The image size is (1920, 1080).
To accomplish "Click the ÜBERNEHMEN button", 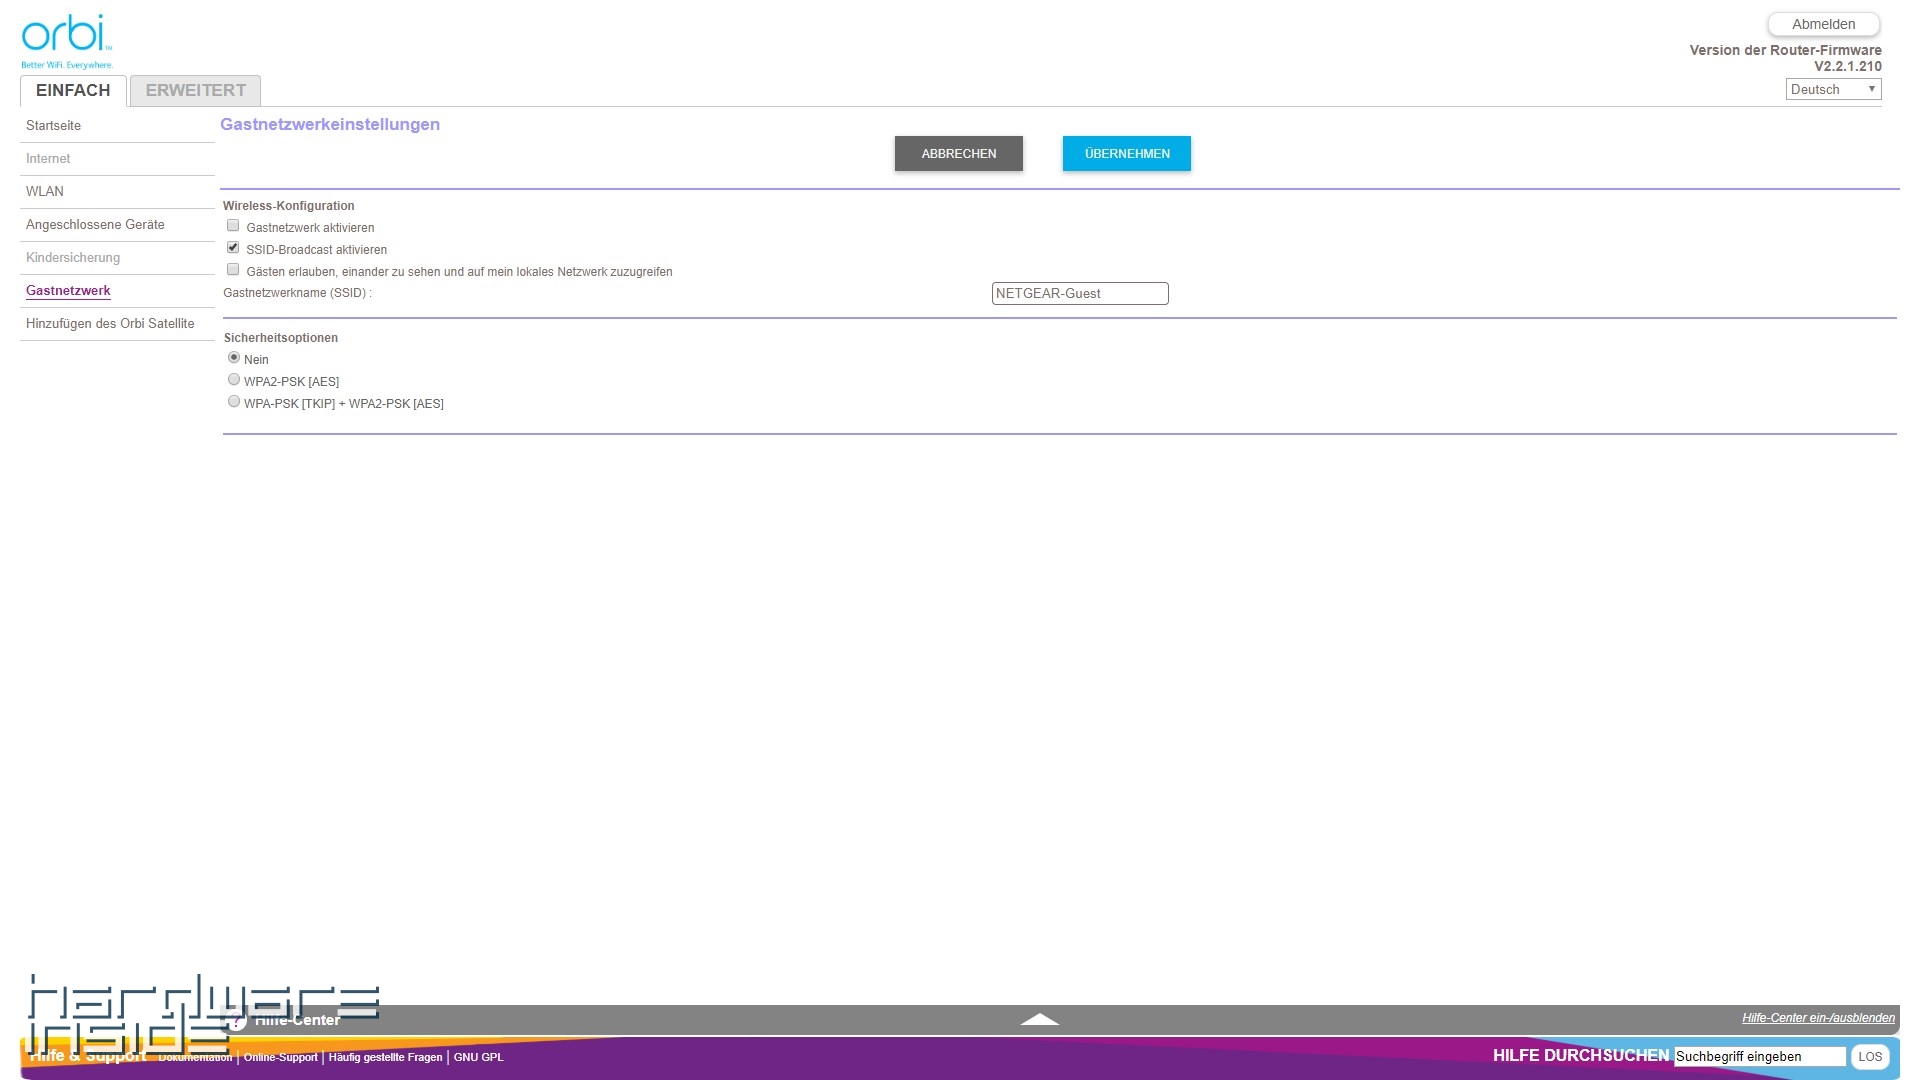I will [x=1127, y=154].
